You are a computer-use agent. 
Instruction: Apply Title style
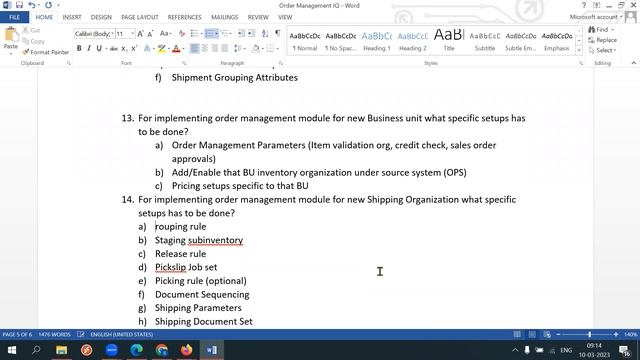(449, 41)
